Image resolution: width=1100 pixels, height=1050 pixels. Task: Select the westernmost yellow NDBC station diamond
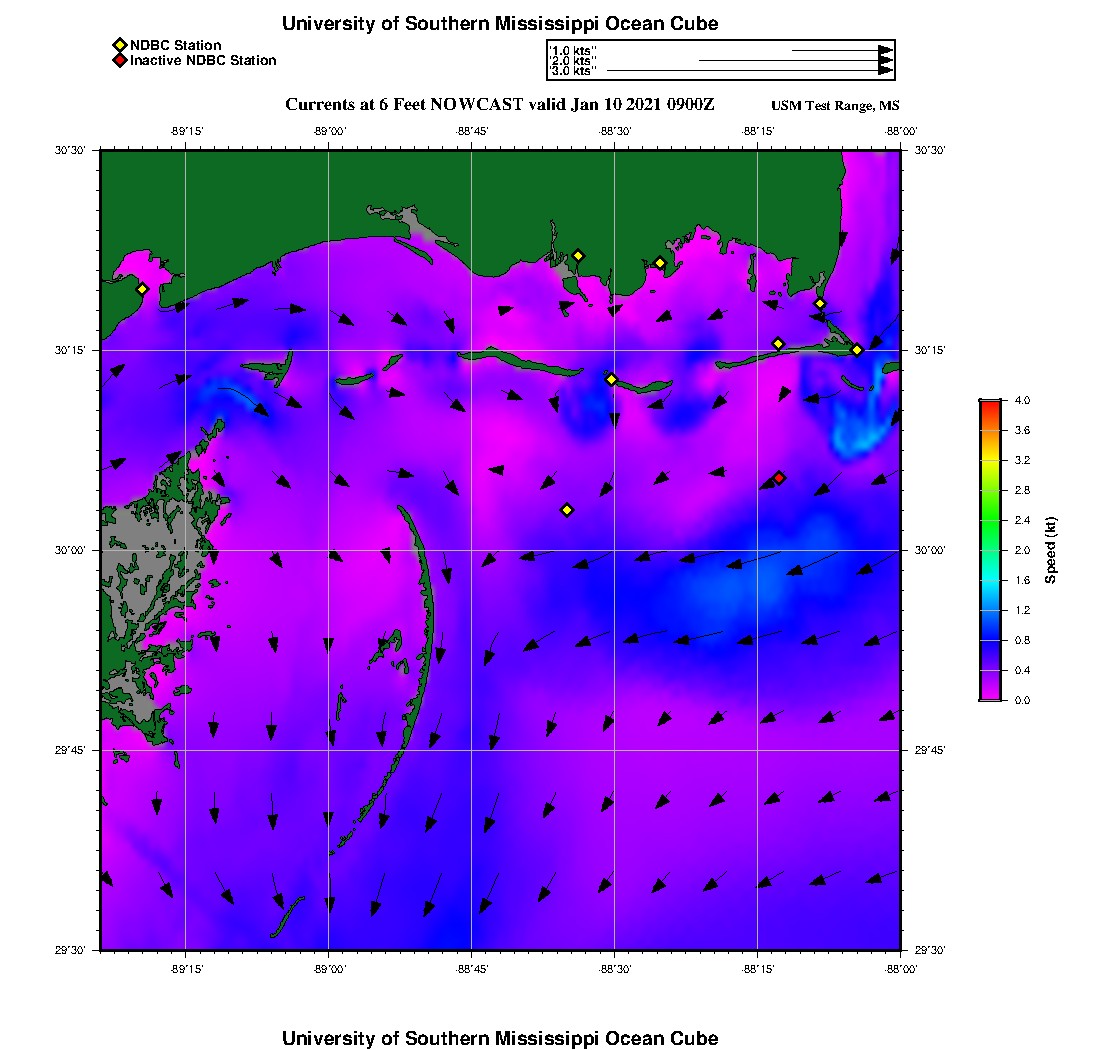coord(142,289)
